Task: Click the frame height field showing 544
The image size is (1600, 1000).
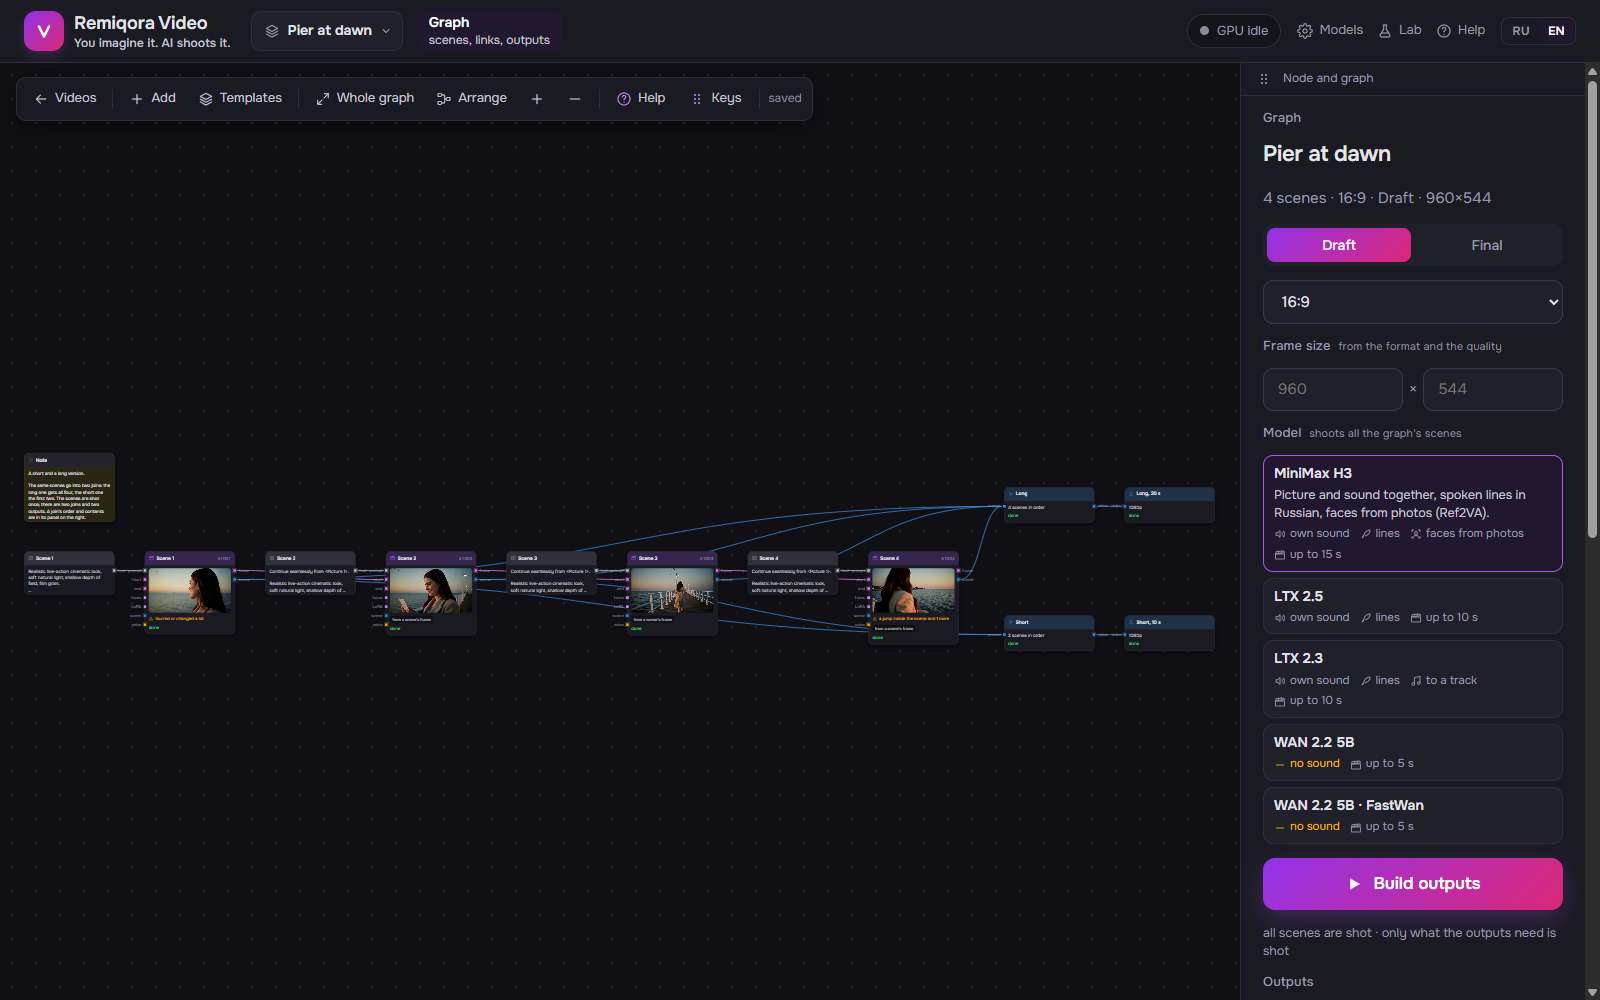Action: [x=1493, y=389]
